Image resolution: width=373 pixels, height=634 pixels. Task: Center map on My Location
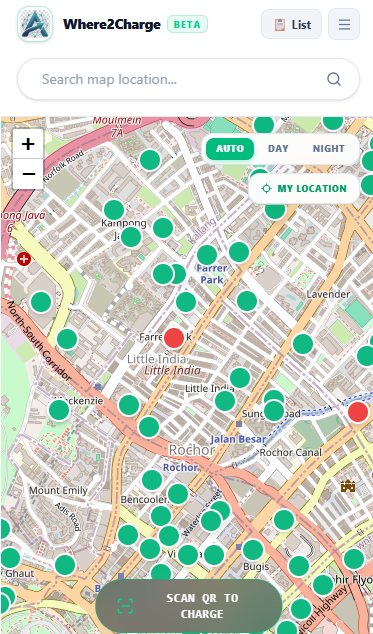tap(304, 189)
